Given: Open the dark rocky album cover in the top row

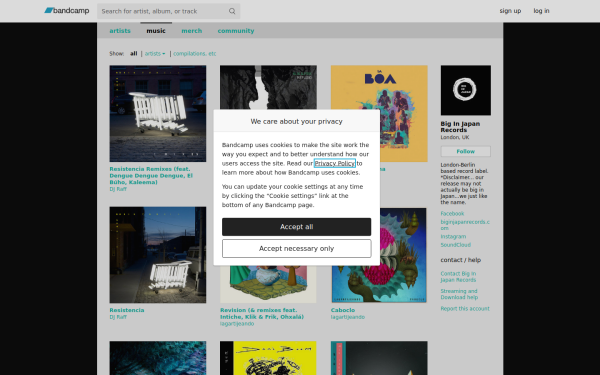Looking at the screenshot, I should pyautogui.click(x=268, y=87).
